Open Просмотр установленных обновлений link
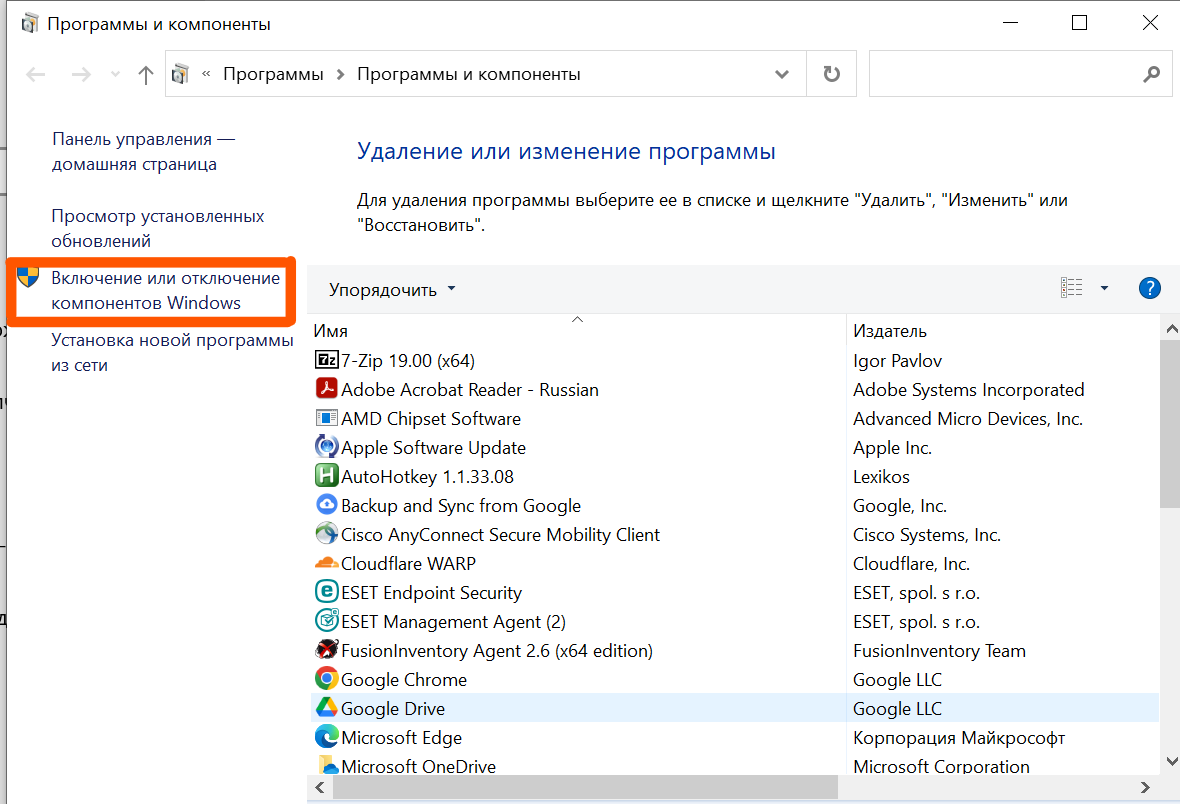This screenshot has height=804, width=1180. point(157,228)
